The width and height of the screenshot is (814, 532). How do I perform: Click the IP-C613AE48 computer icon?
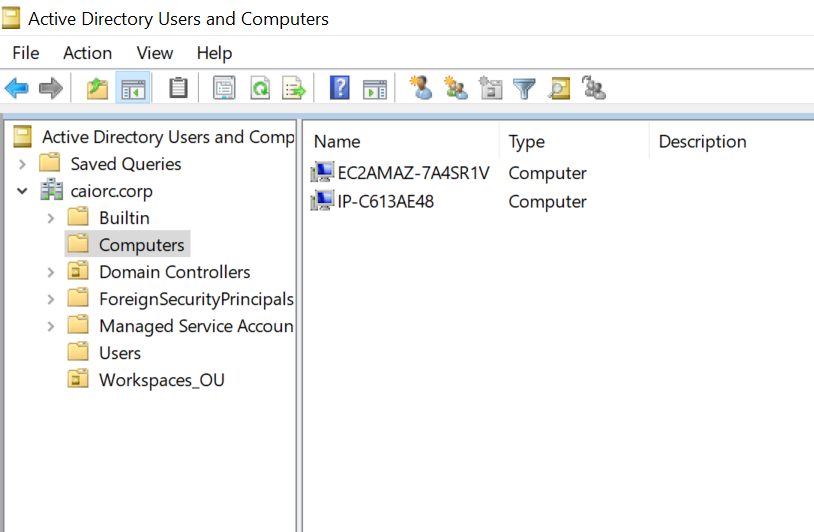pyautogui.click(x=322, y=200)
